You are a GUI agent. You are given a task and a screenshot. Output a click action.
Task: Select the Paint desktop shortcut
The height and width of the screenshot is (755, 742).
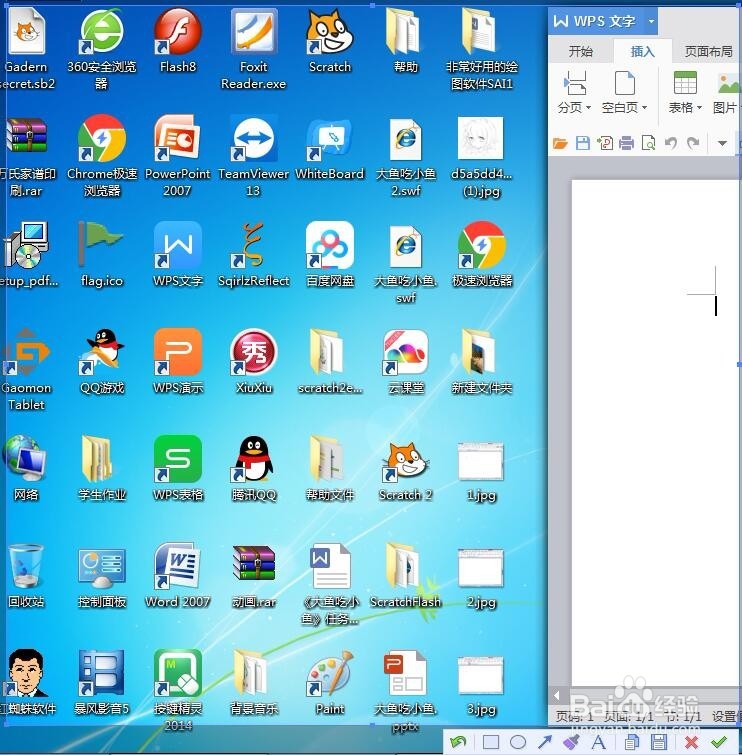click(330, 682)
